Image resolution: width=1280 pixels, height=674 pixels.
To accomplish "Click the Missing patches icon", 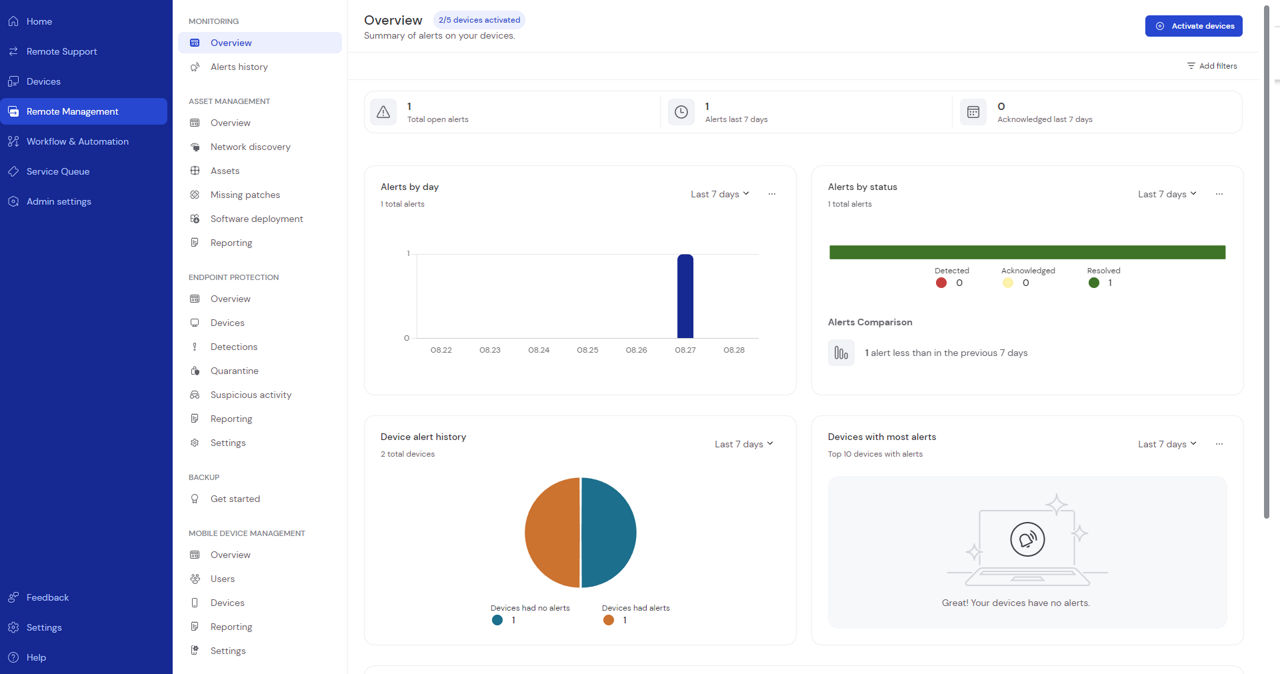I will (195, 195).
